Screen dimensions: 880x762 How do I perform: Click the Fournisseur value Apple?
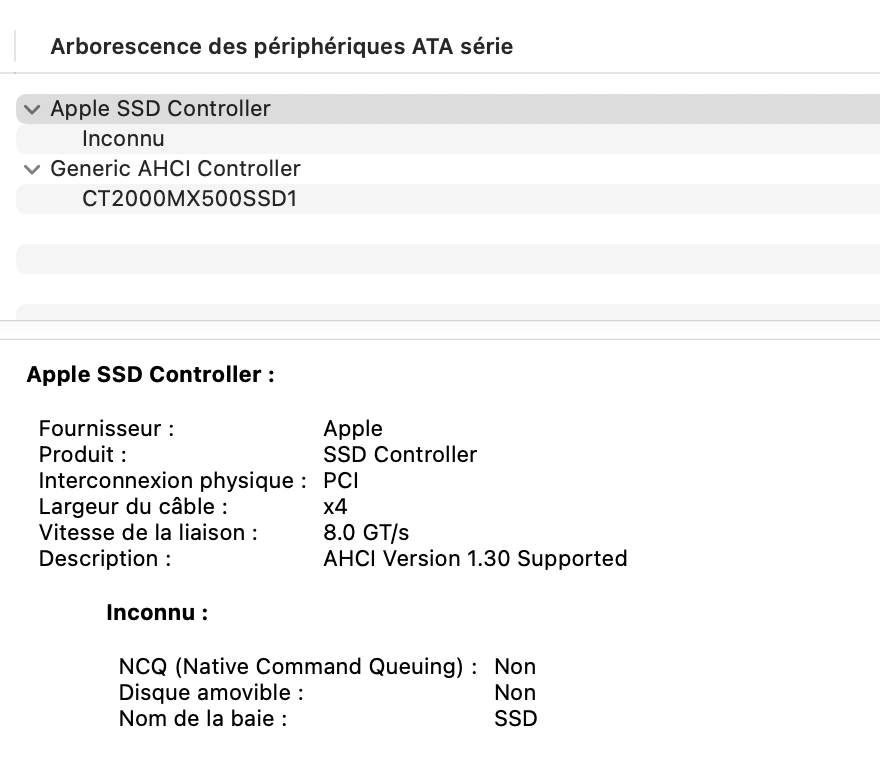353,429
